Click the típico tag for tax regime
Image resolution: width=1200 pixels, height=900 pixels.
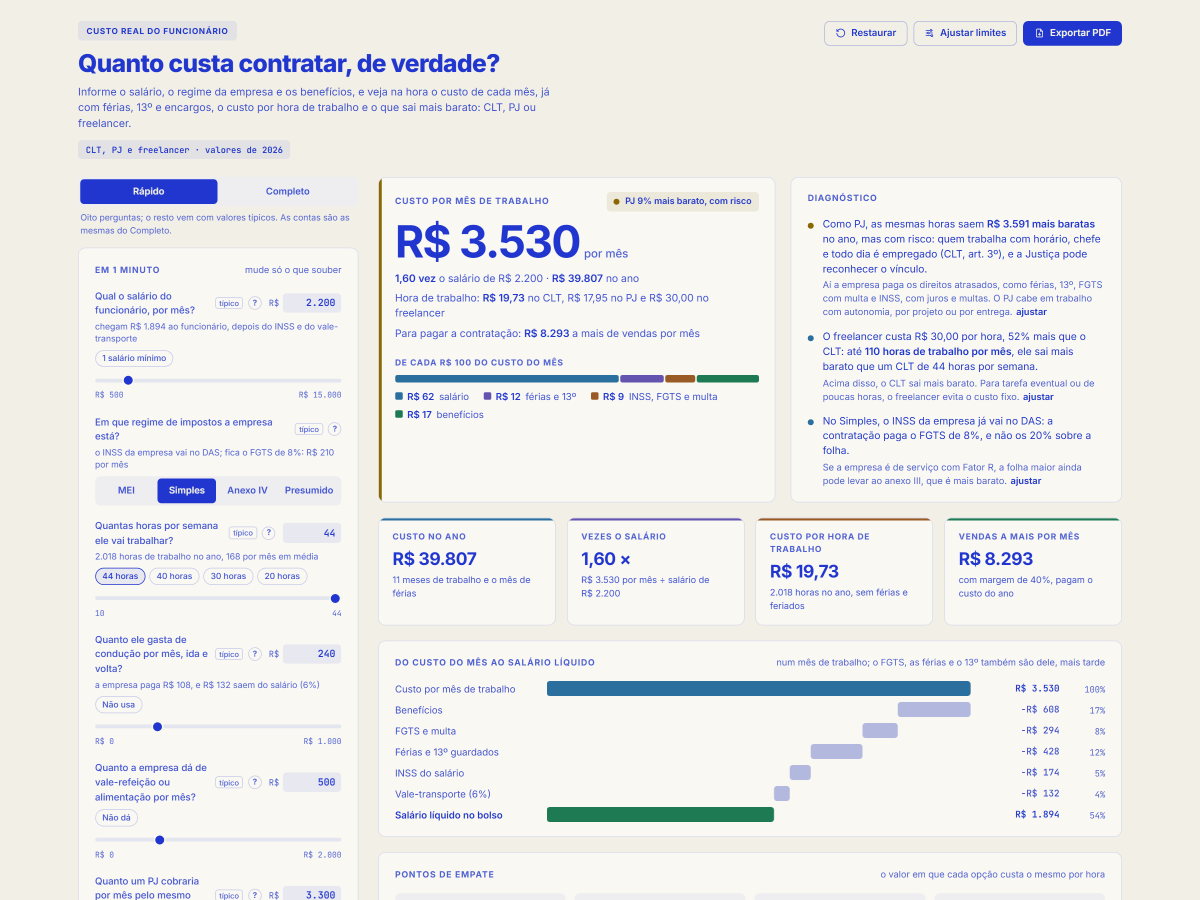[308, 429]
